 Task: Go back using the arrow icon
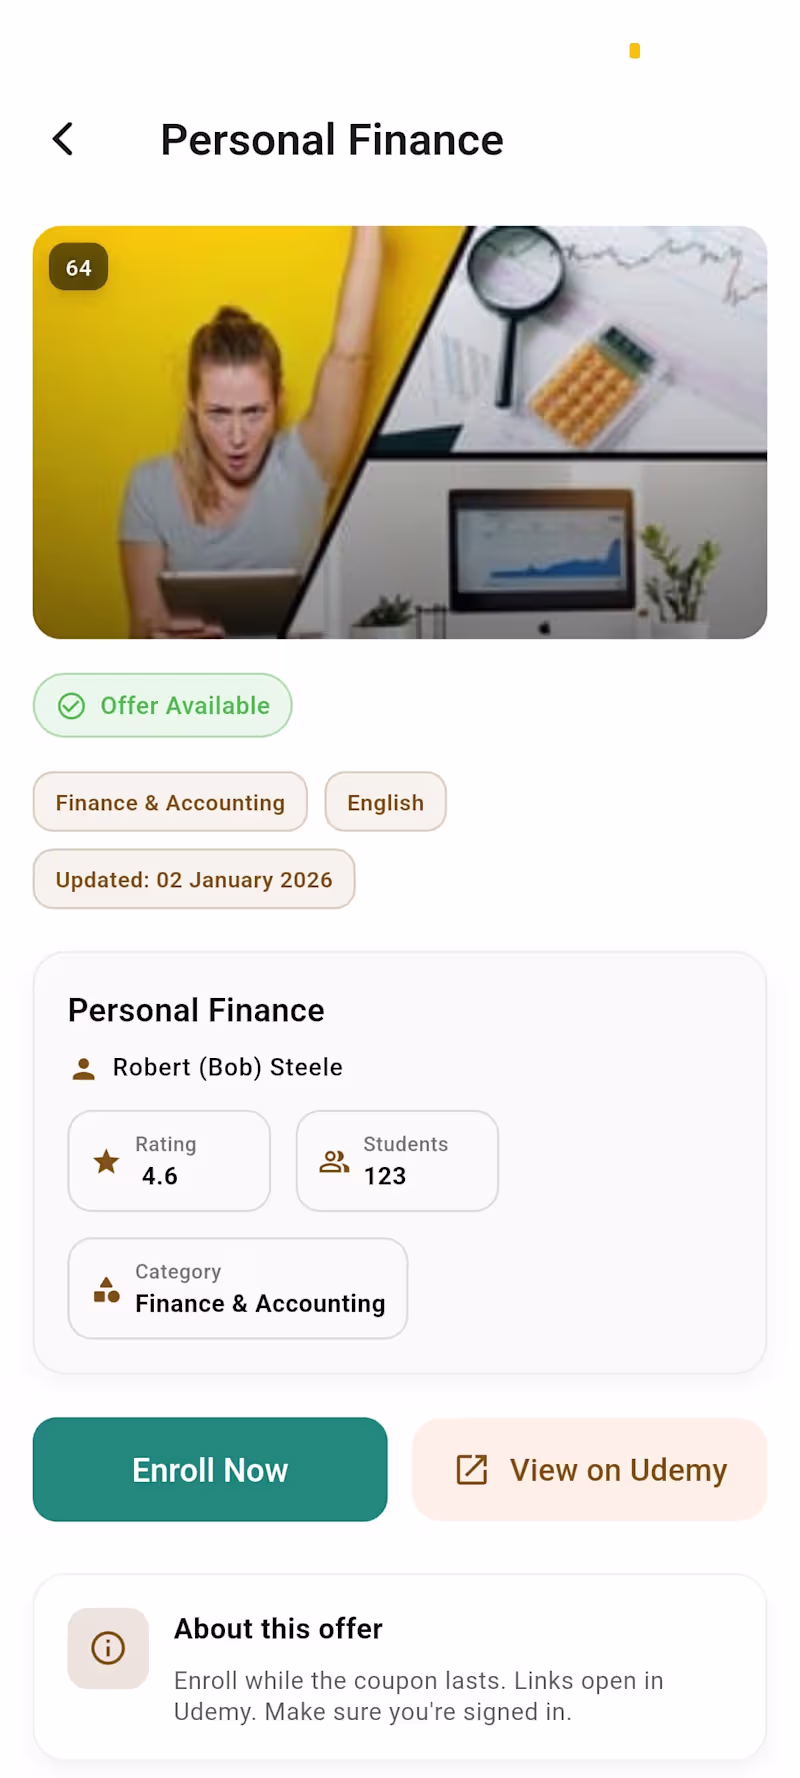pos(63,140)
